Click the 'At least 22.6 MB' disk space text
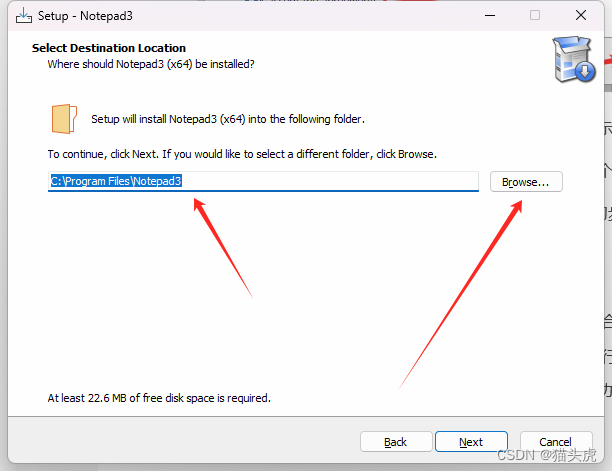Image resolution: width=612 pixels, height=471 pixels. 159,398
